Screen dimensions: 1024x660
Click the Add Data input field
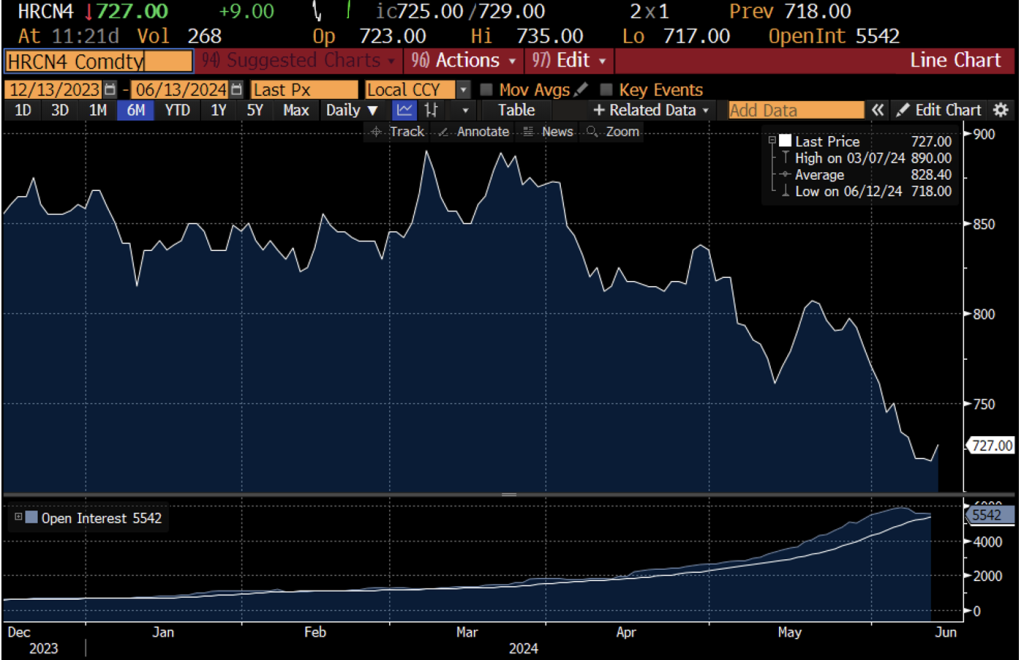click(795, 110)
